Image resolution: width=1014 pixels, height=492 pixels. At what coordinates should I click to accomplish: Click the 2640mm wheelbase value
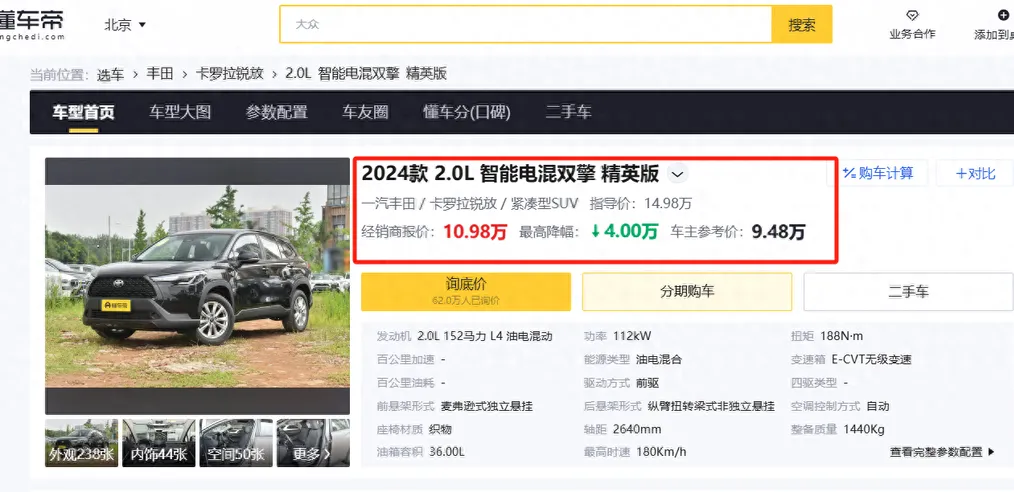click(637, 430)
